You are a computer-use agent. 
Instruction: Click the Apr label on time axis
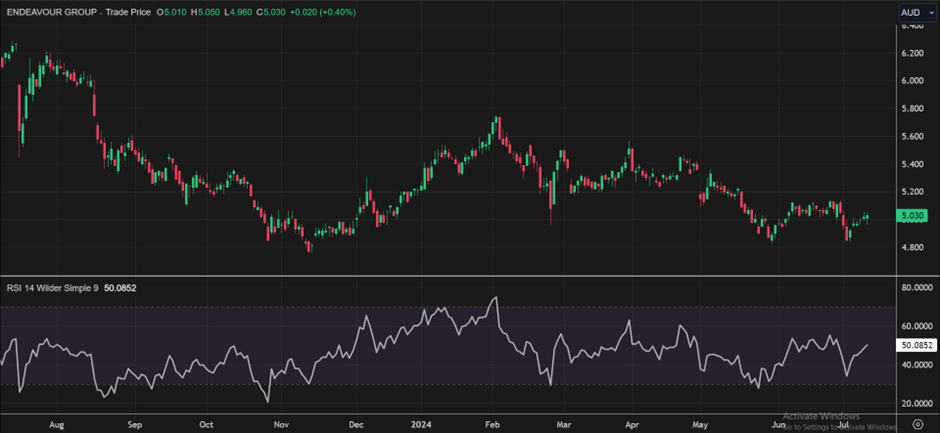coord(633,424)
